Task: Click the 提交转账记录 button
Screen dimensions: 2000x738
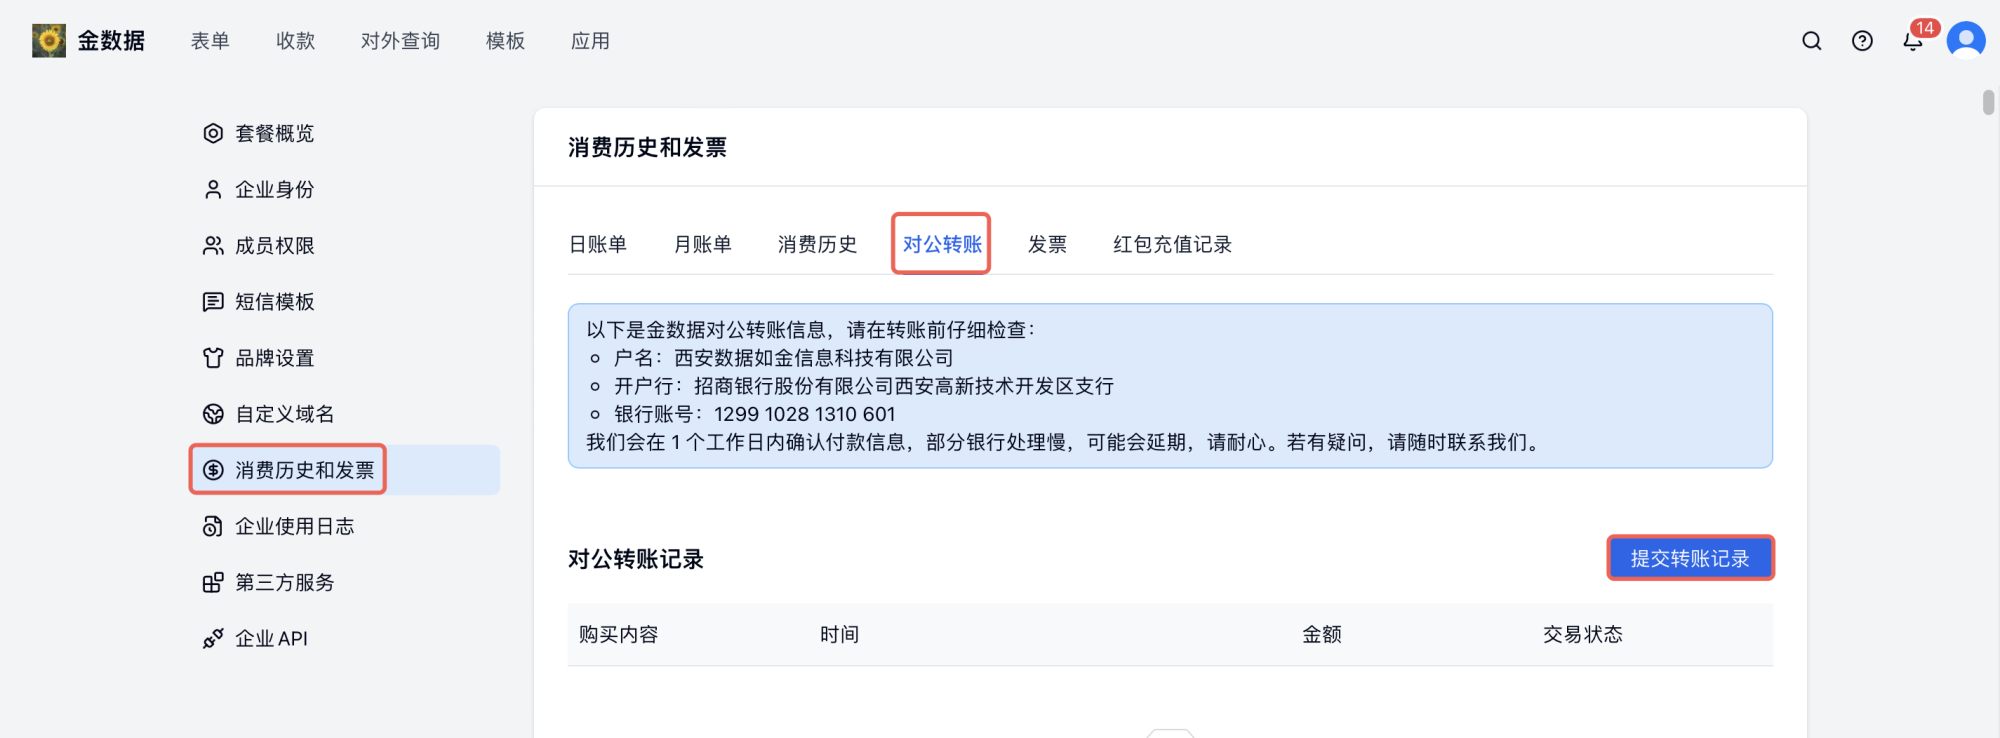Action: [1689, 558]
